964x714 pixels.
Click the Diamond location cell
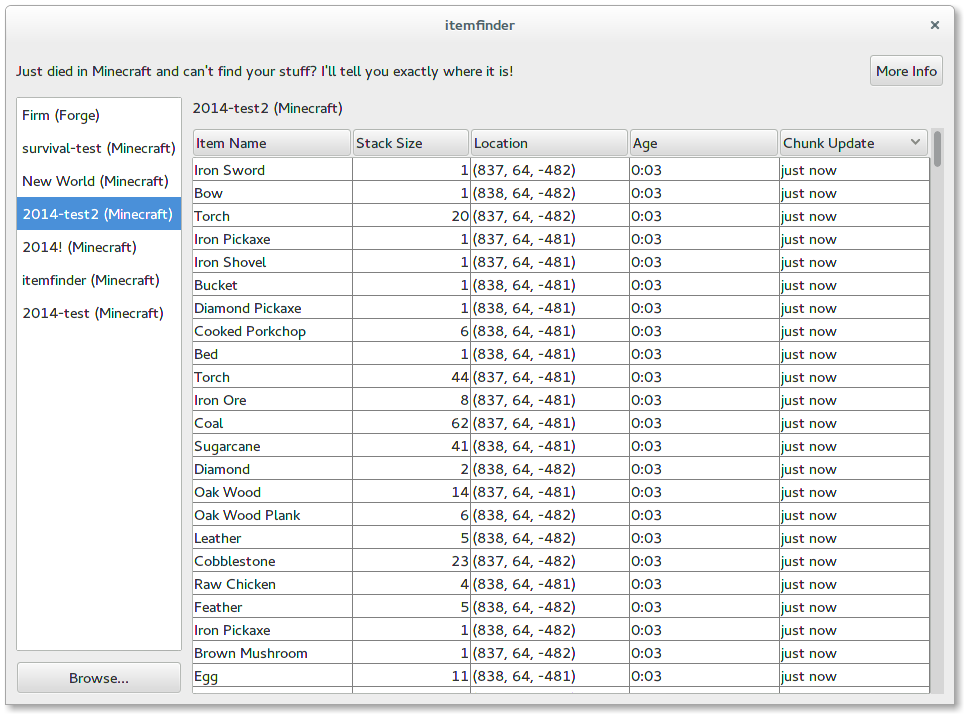(550, 469)
